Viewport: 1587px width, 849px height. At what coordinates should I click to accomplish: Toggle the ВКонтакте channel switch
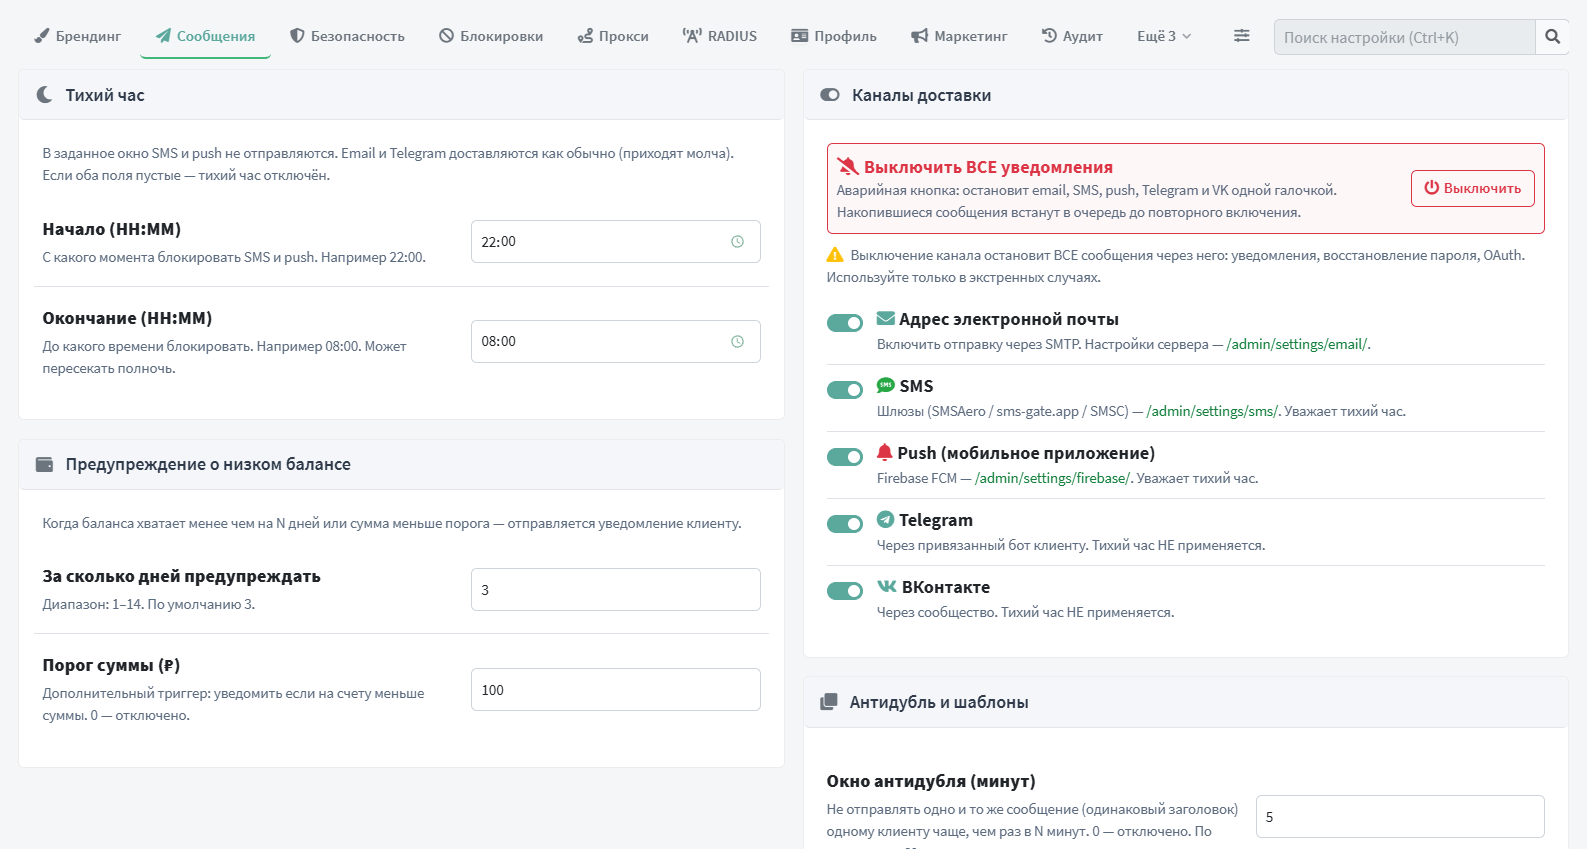tap(845, 591)
